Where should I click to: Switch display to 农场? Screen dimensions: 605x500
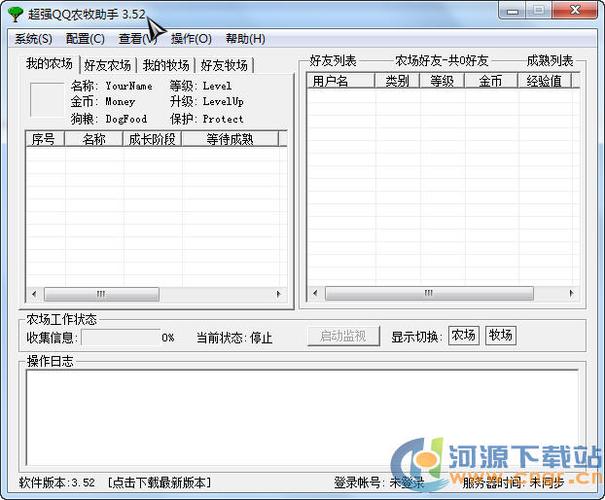click(463, 336)
